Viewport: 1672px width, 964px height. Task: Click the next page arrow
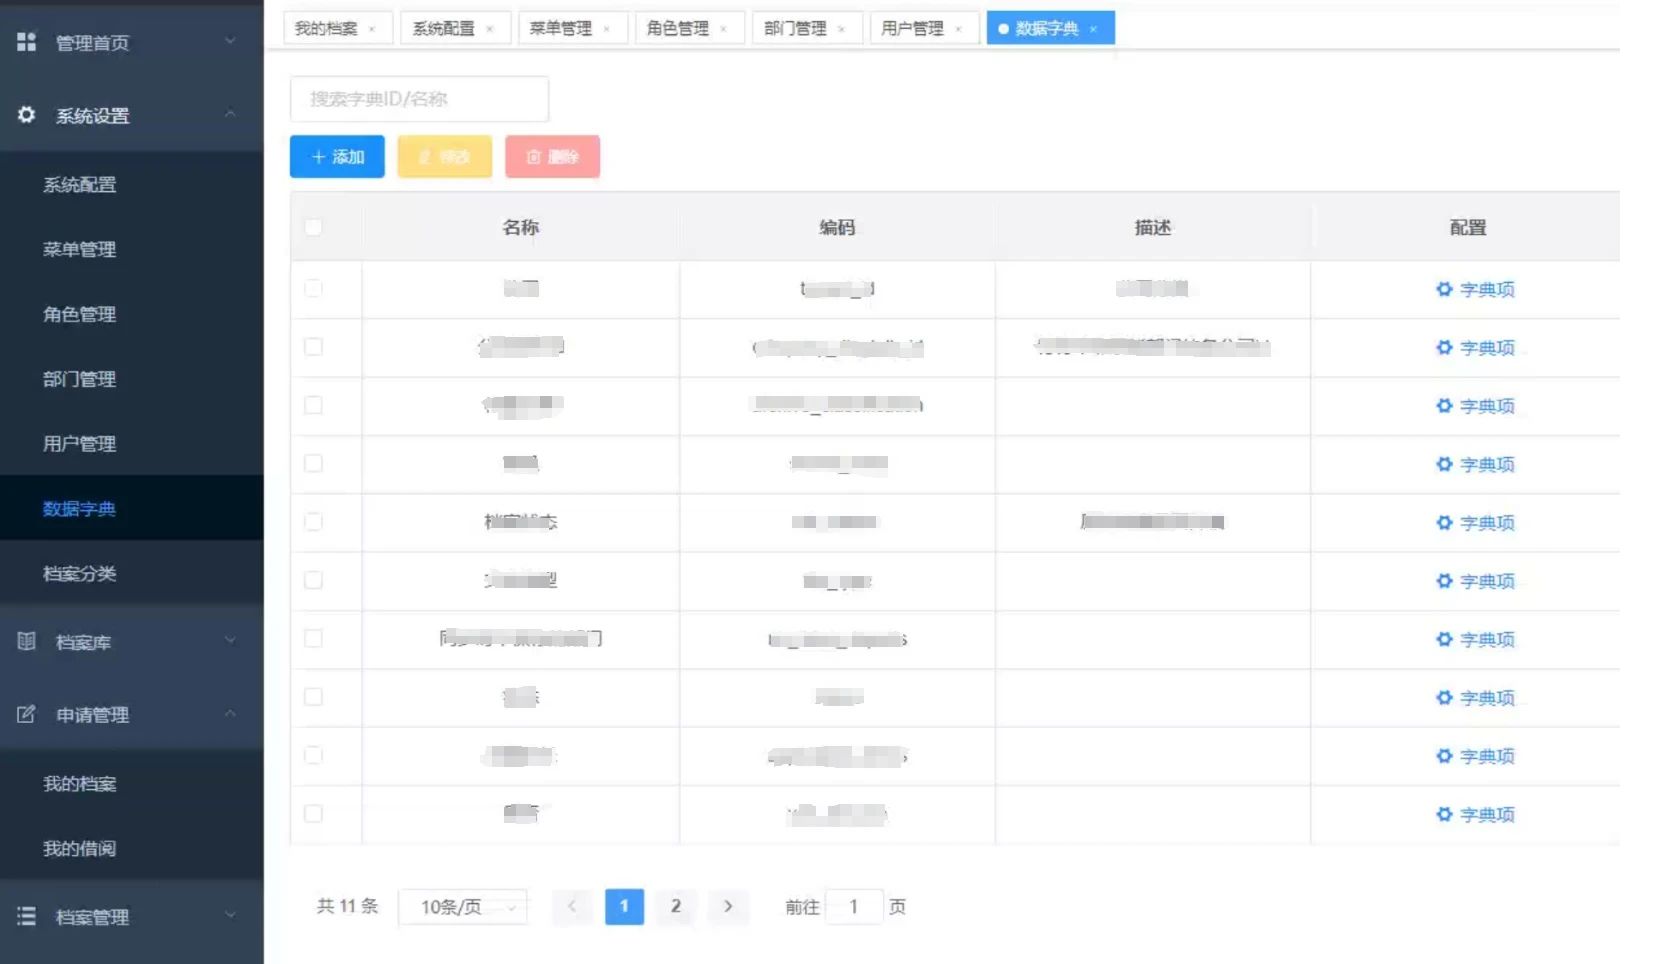tap(728, 906)
